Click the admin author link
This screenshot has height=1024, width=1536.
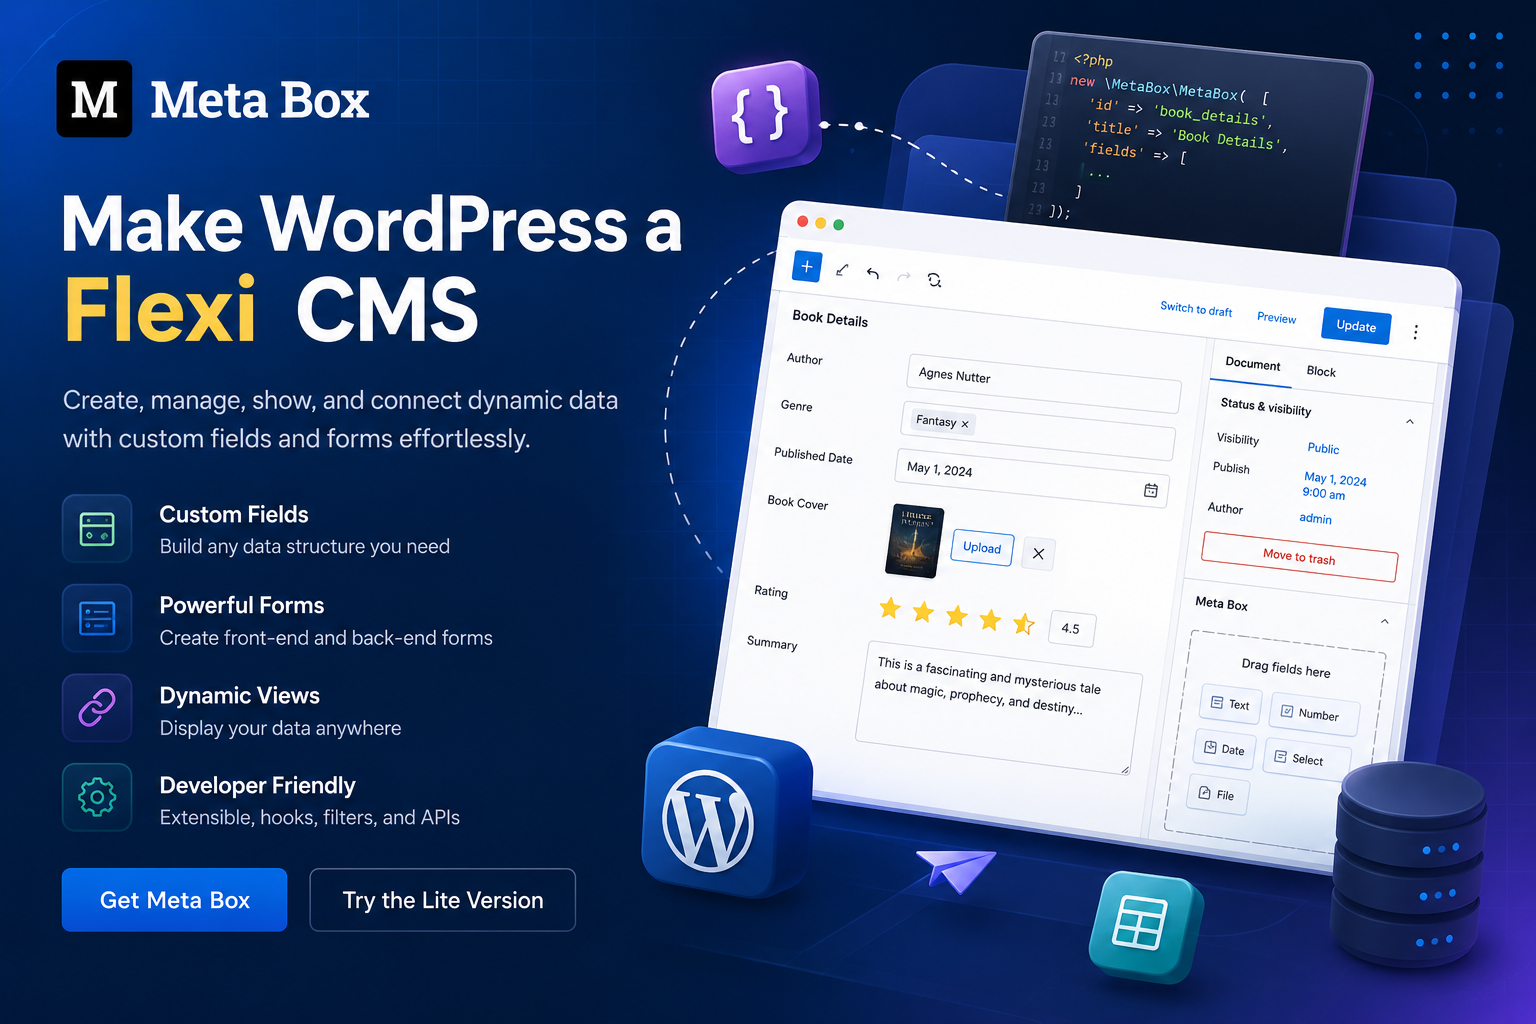click(1315, 518)
